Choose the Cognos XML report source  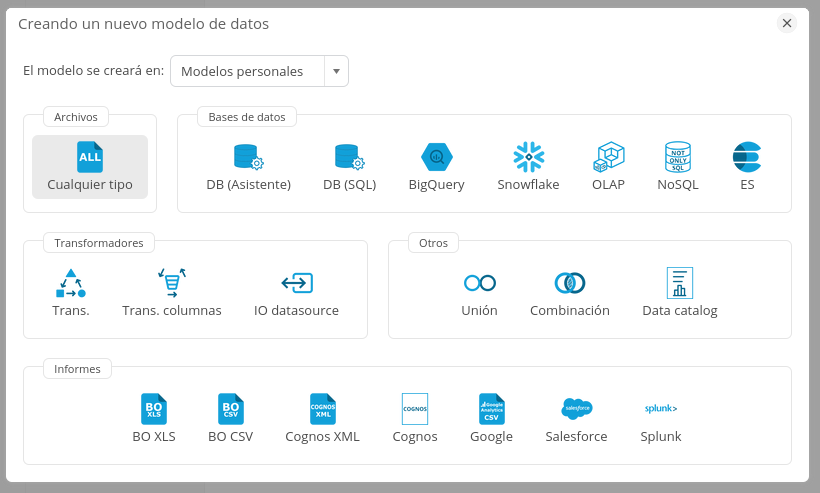click(x=322, y=410)
